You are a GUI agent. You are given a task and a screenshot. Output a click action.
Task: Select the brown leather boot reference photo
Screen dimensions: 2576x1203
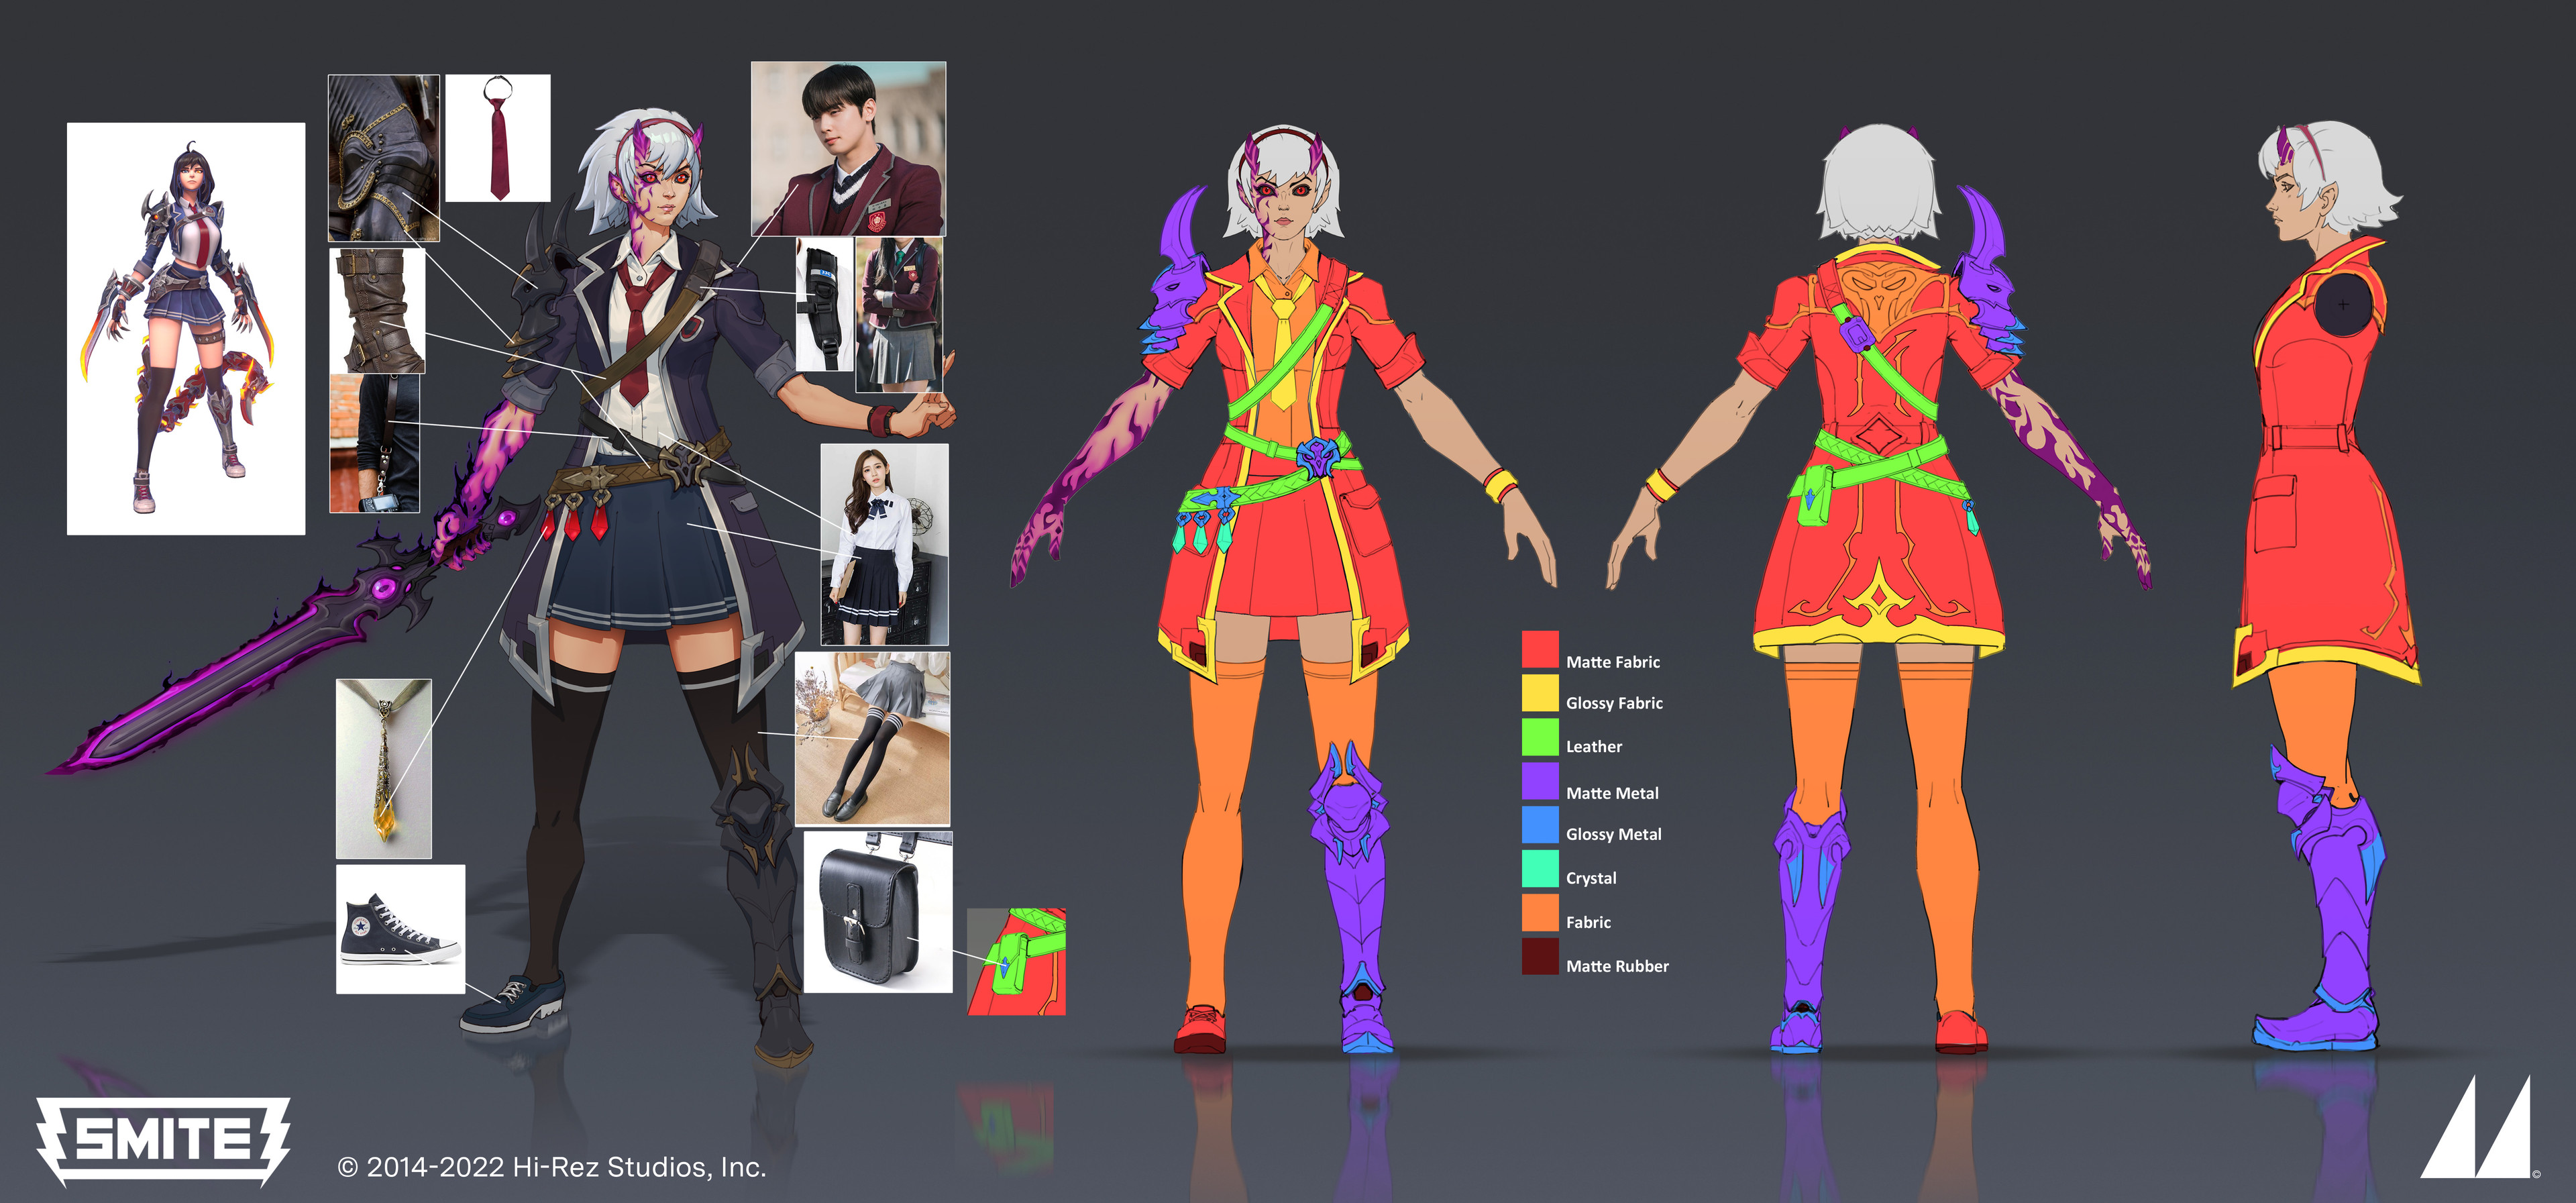point(377,311)
